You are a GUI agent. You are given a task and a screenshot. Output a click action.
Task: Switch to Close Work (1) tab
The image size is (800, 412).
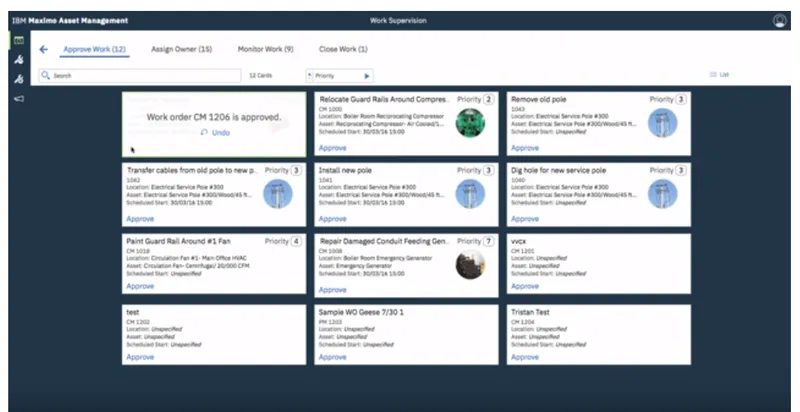(343, 49)
